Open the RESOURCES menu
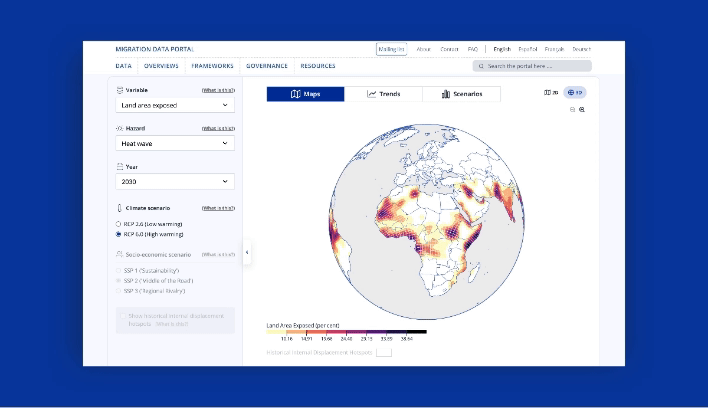708x408 pixels. coord(318,66)
